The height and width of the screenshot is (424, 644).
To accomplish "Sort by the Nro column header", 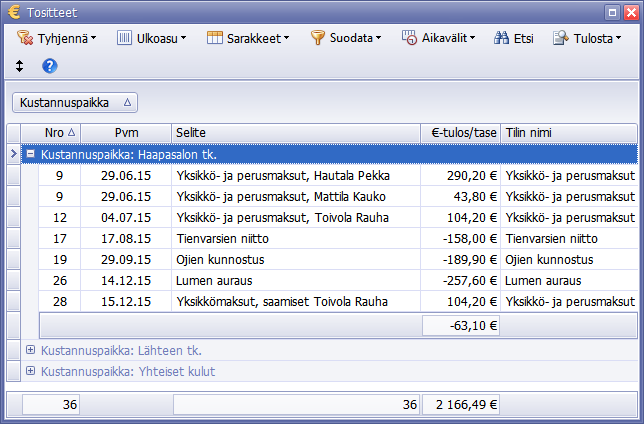I will coord(51,133).
